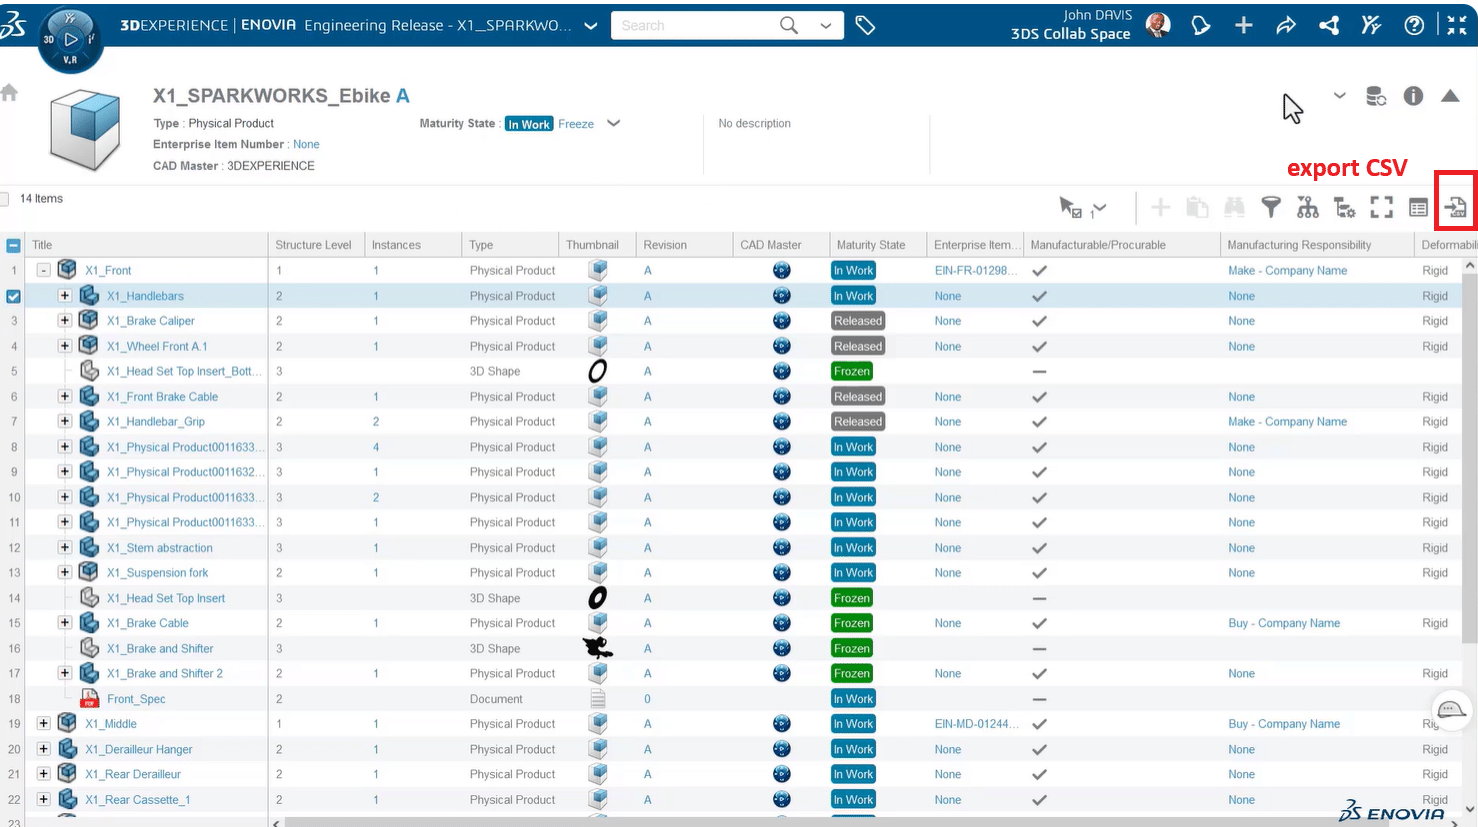This screenshot has height=827, width=1478.
Task: Expand the X1_Middle tree node
Action: pyautogui.click(x=43, y=724)
